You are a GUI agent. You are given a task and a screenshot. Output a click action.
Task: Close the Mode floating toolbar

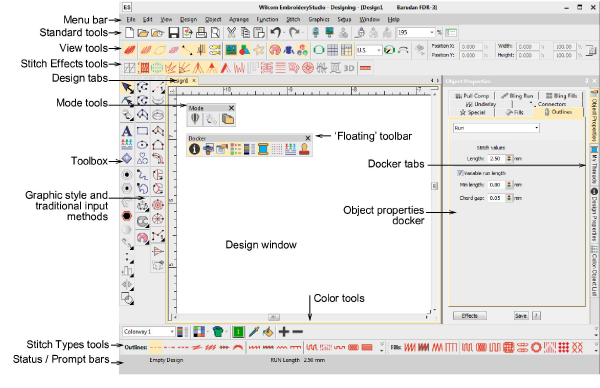point(231,108)
